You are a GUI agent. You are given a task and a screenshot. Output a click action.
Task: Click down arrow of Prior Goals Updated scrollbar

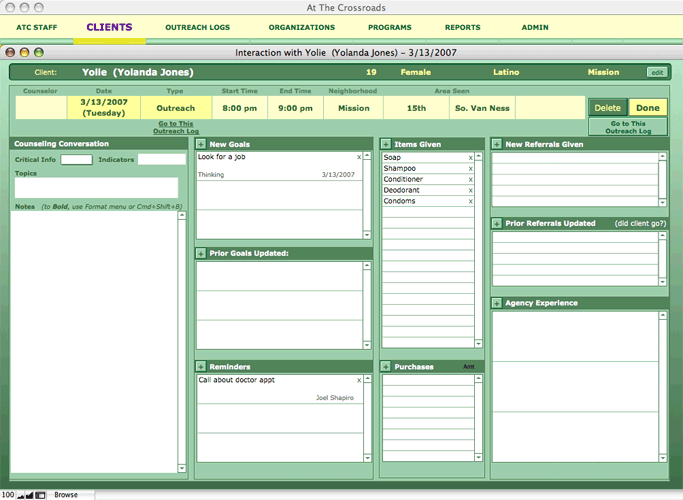pyautogui.click(x=367, y=345)
